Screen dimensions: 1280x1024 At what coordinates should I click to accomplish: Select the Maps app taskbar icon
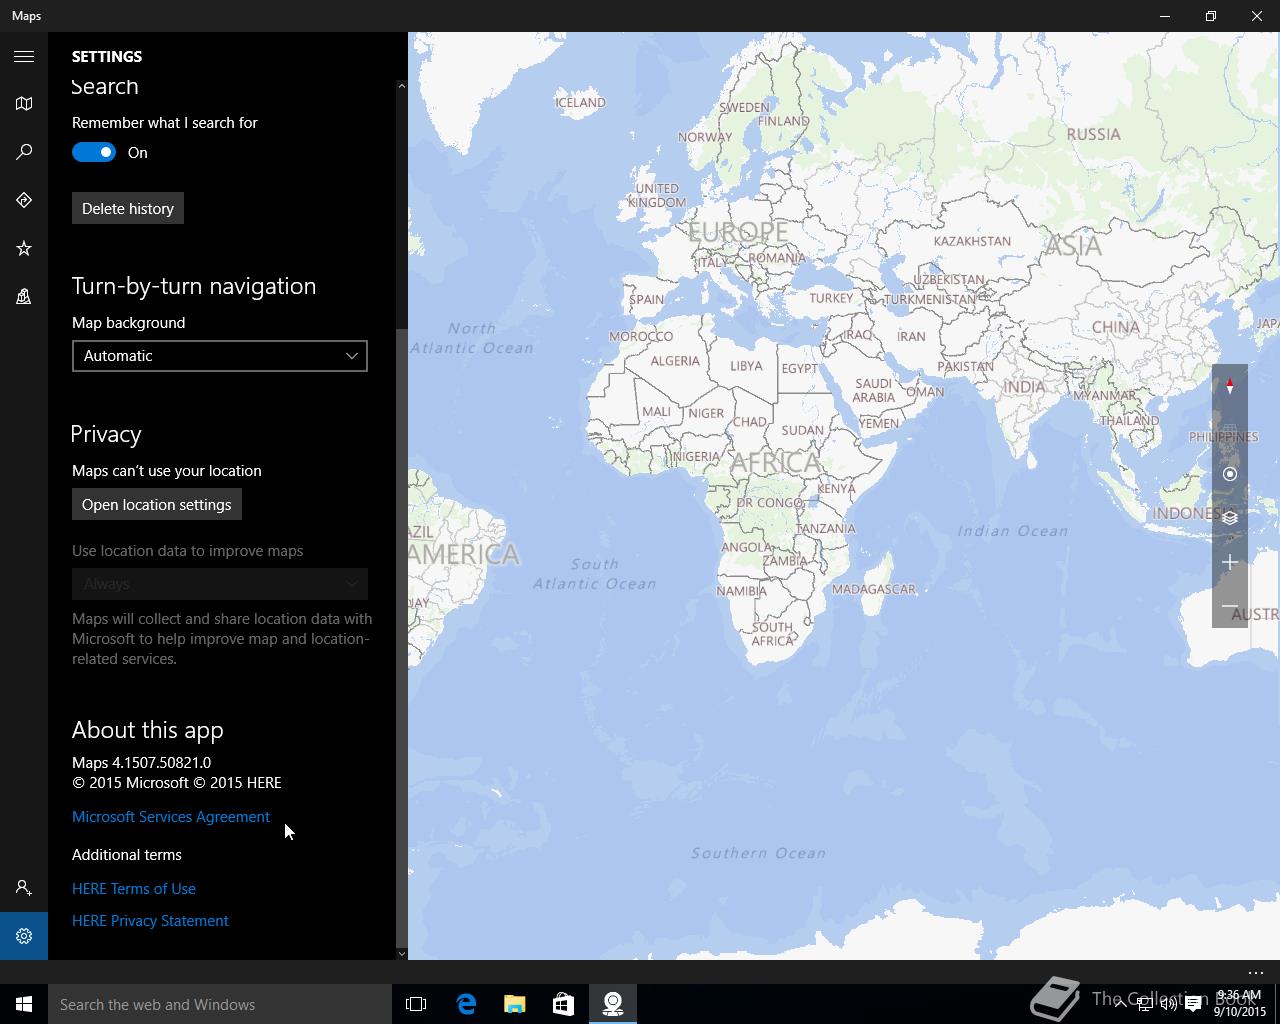click(613, 1004)
